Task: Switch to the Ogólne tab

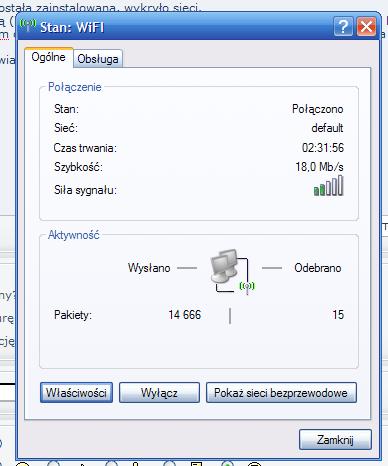Action: point(48,57)
